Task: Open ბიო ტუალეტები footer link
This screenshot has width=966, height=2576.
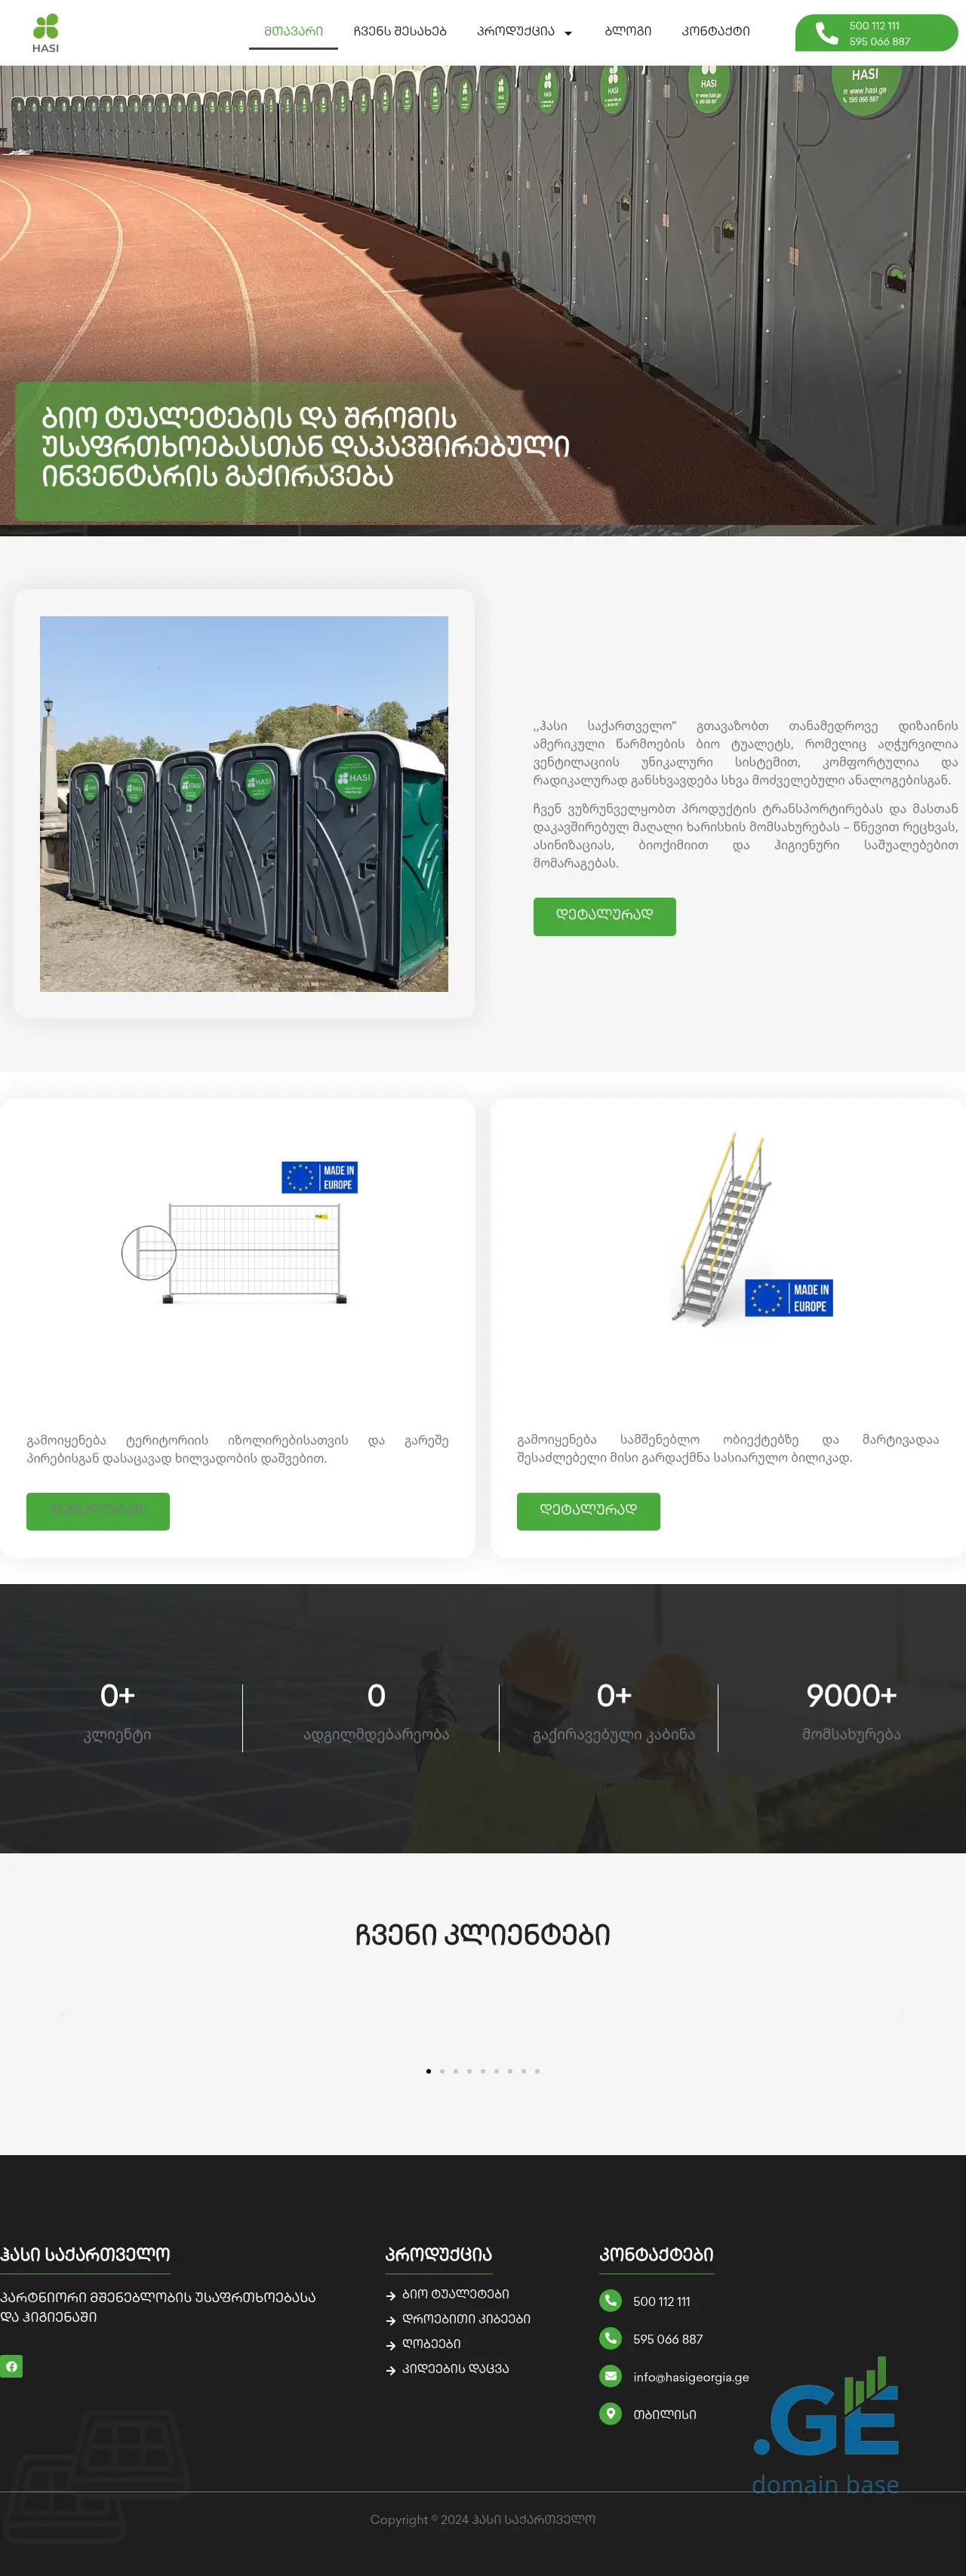Action: point(455,2294)
